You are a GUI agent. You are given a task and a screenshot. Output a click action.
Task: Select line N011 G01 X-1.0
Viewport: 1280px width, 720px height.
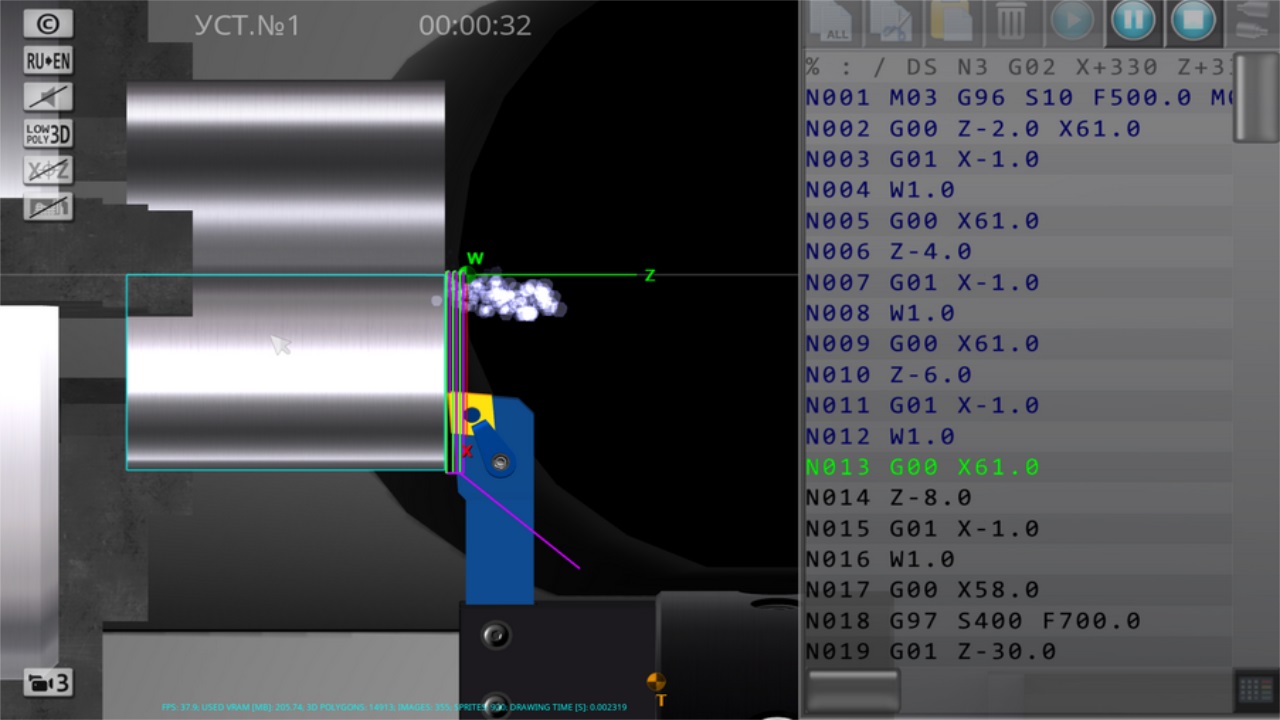(x=1018, y=406)
